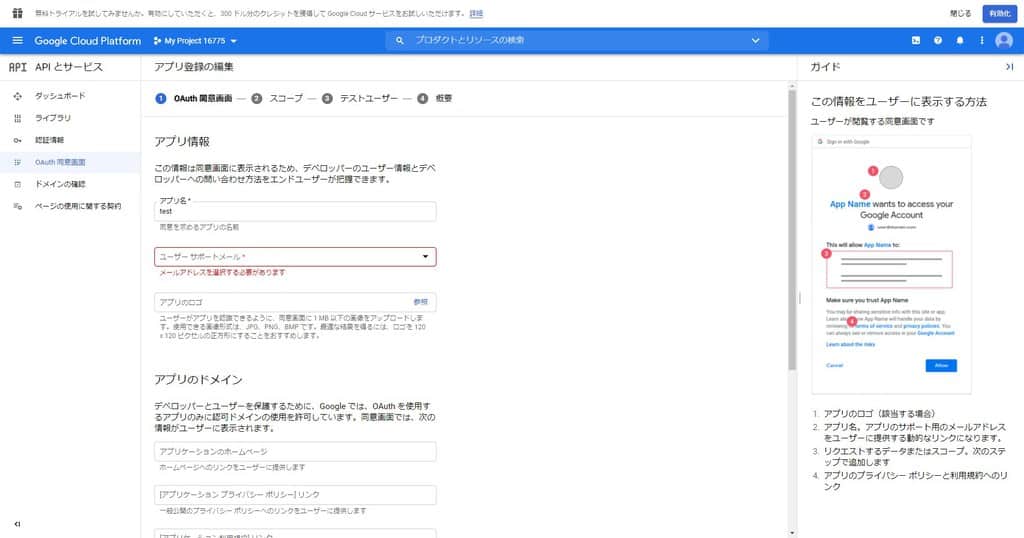1024x538 pixels.
Task: Go to 認証情報 in sidebar
Action: tap(50, 140)
